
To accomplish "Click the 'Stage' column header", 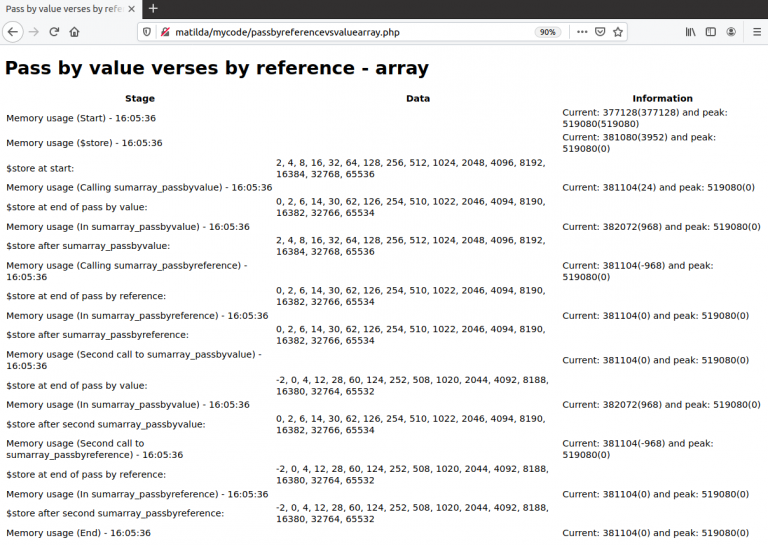I will point(140,98).
